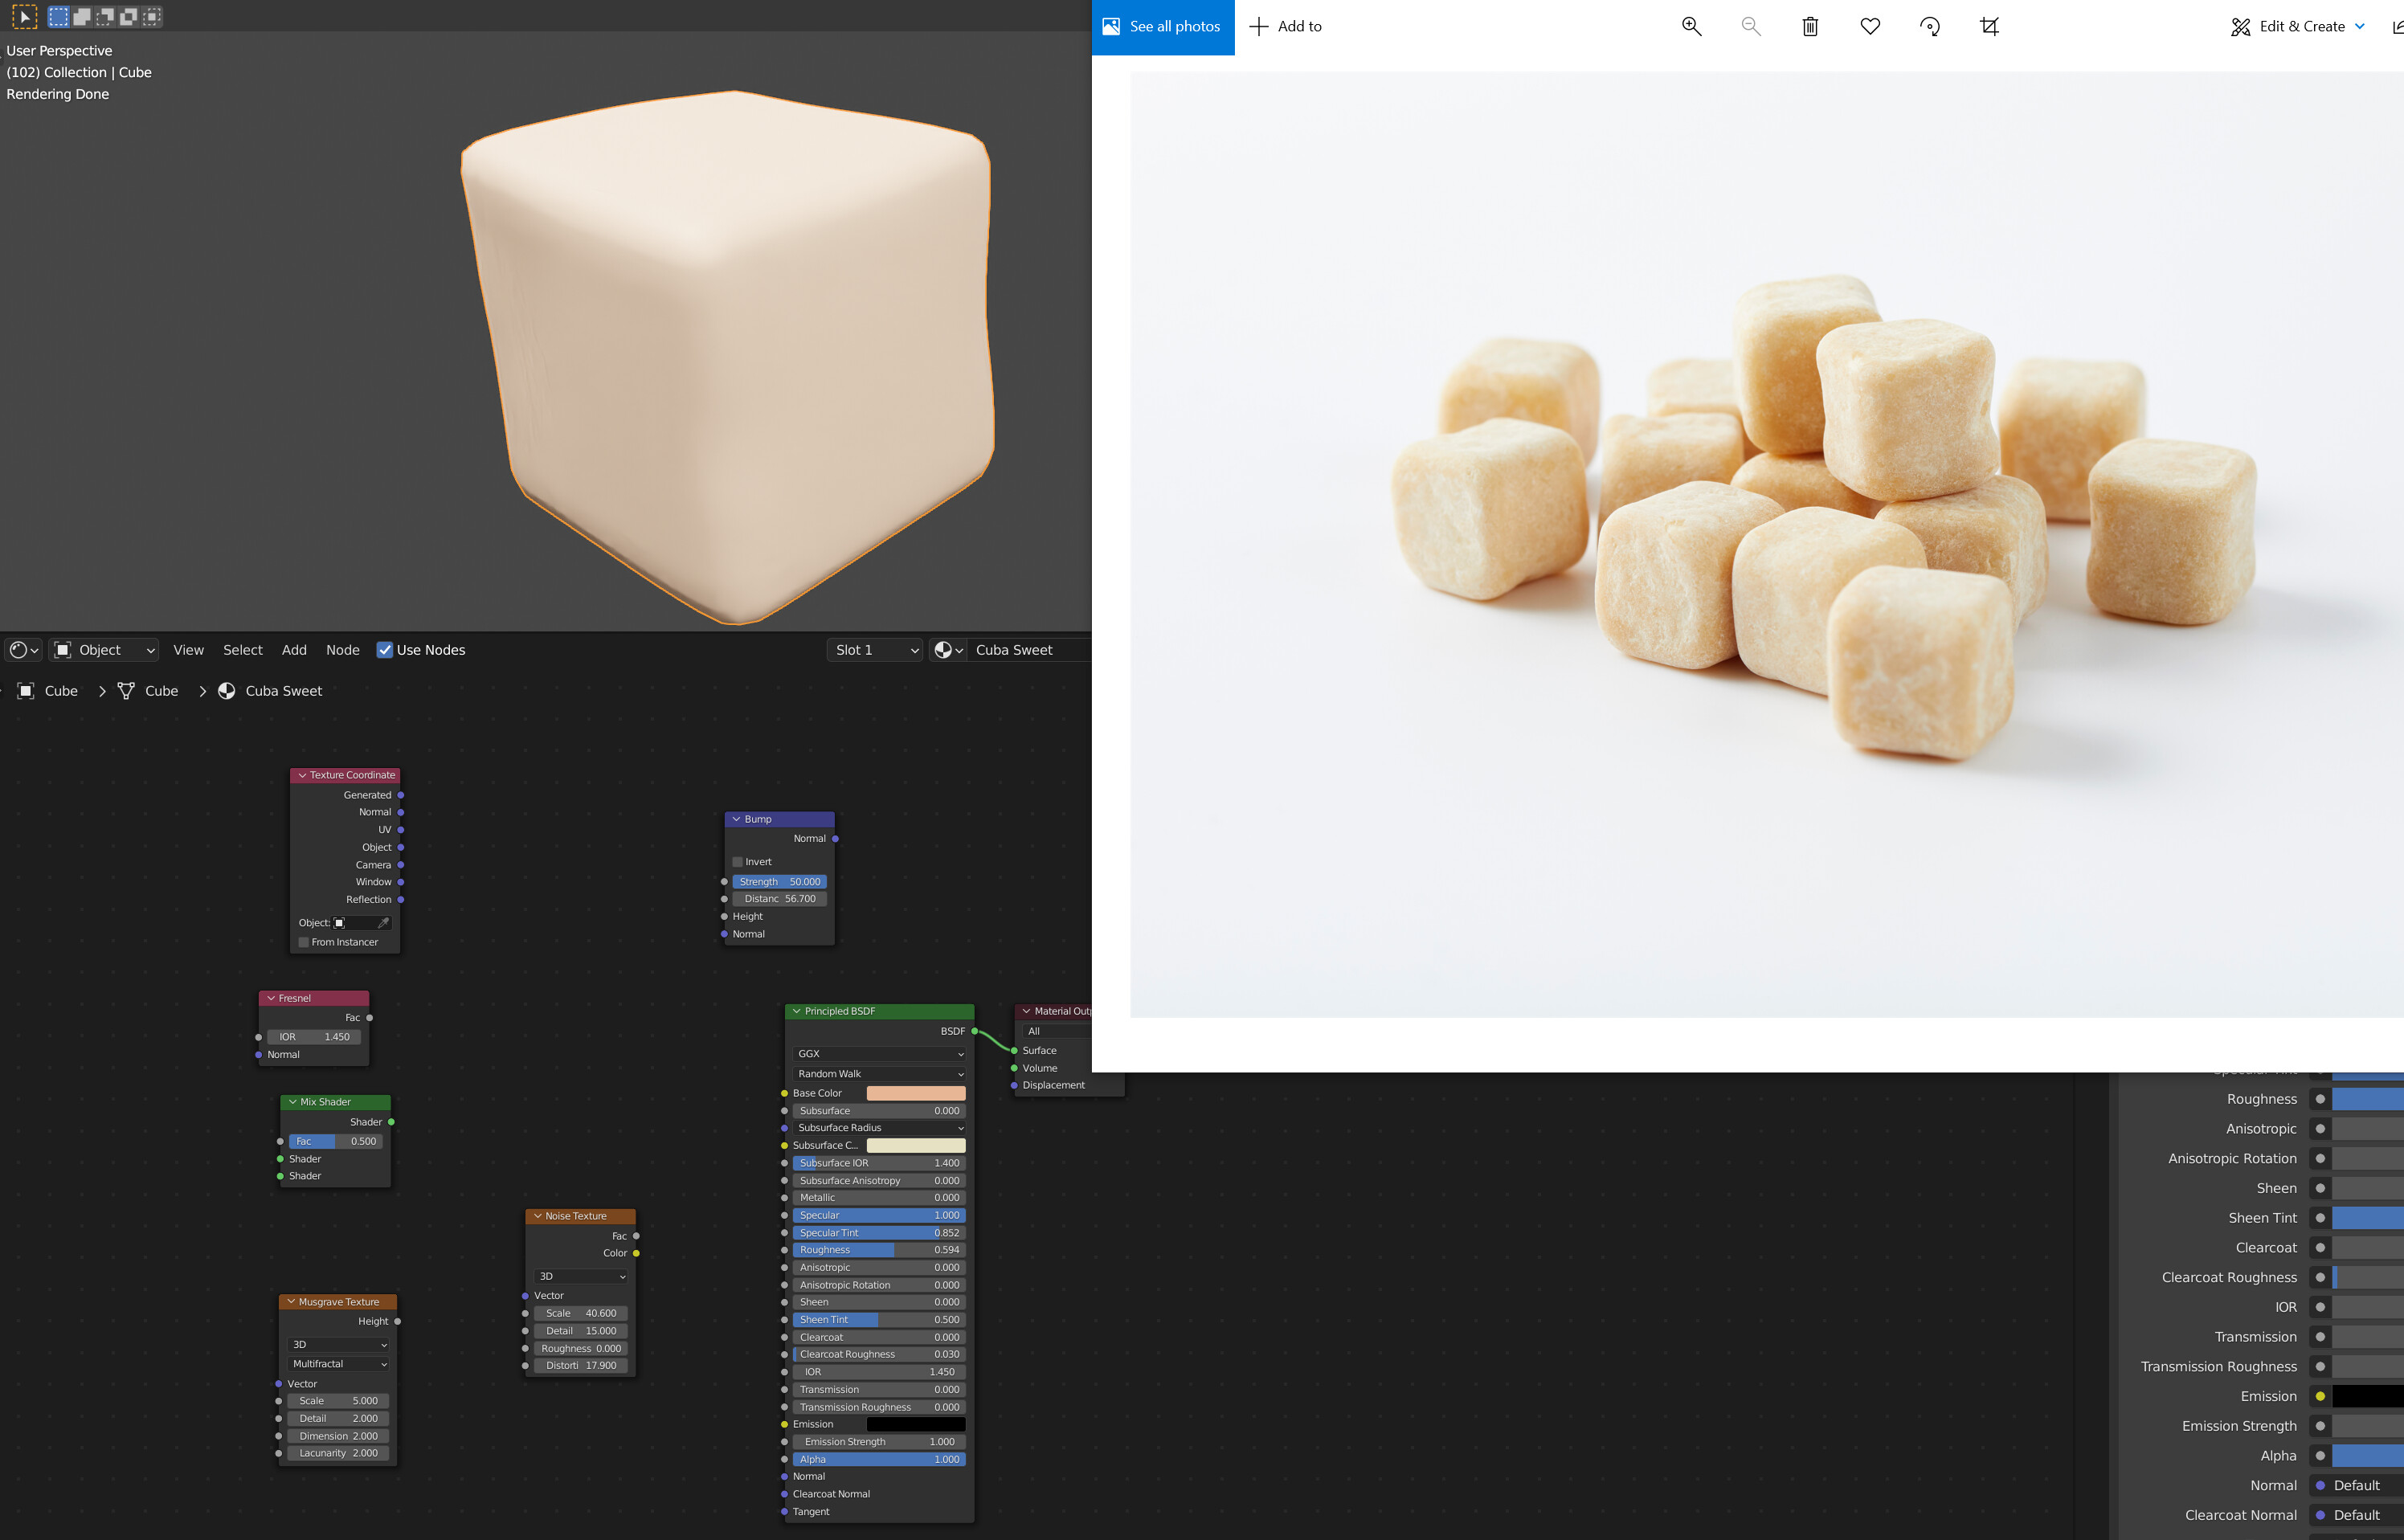Choose the Intersect selection mode icon
This screenshot has height=1540, width=2404.
tap(151, 16)
